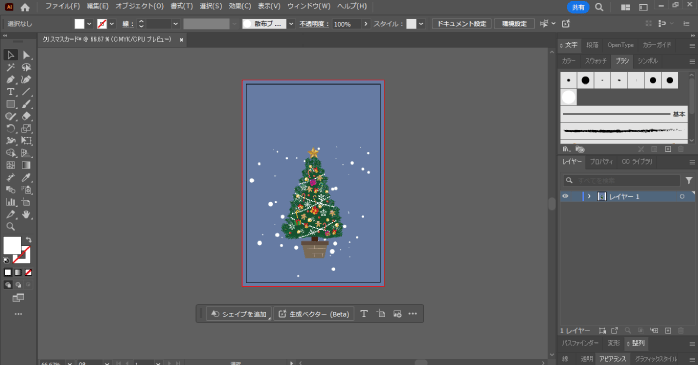698x365 pixels.
Task: Select the Free Transform tool
Action: (x=26, y=141)
